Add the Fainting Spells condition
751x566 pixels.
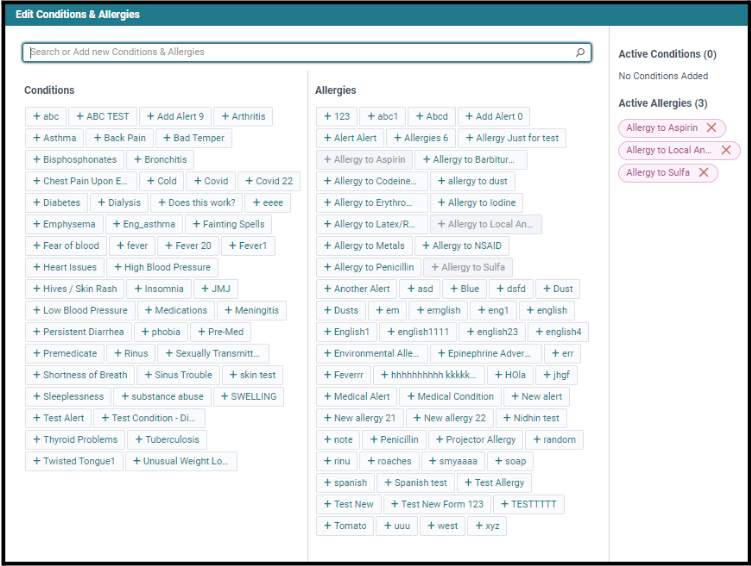pos(228,224)
